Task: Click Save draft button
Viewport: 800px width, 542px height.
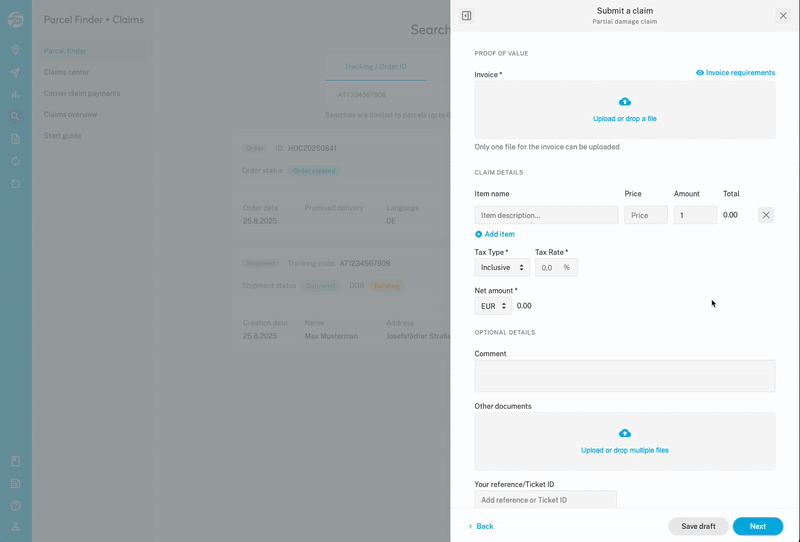Action: (x=698, y=526)
